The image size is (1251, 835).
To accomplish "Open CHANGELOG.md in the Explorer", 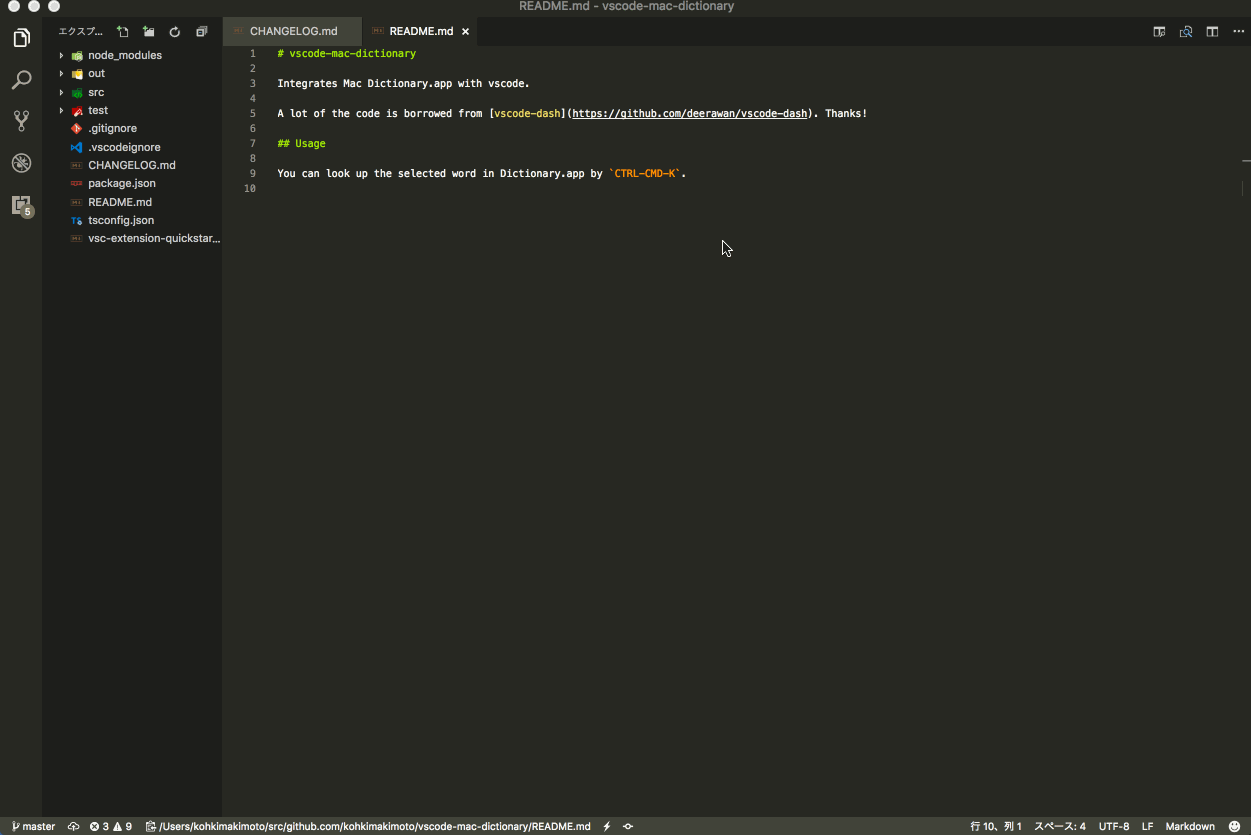I will pos(131,165).
